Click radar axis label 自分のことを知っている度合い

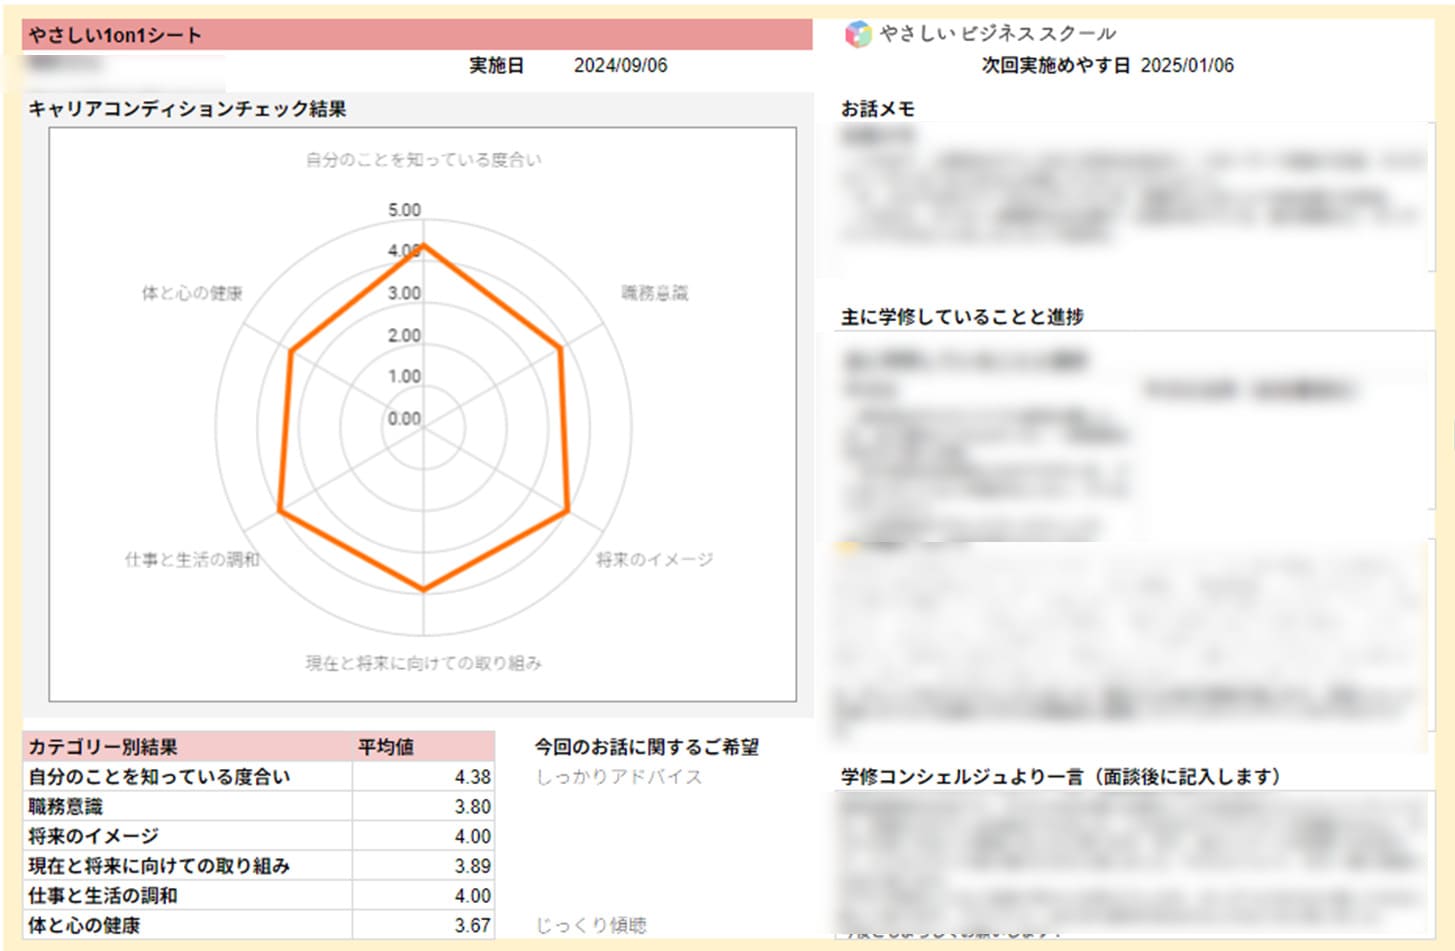(423, 160)
